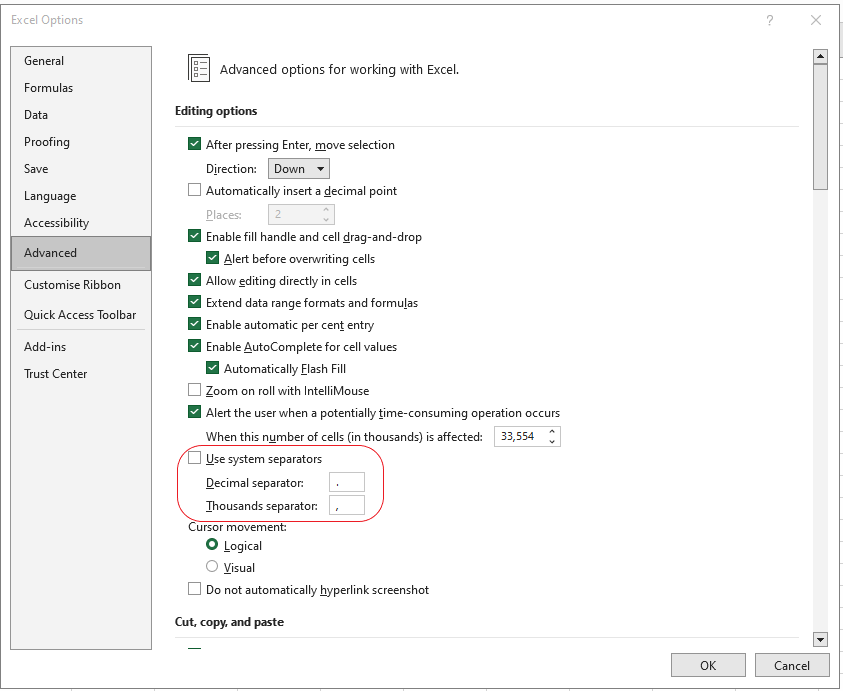
Task: Check Use system separators
Action: (x=194, y=458)
